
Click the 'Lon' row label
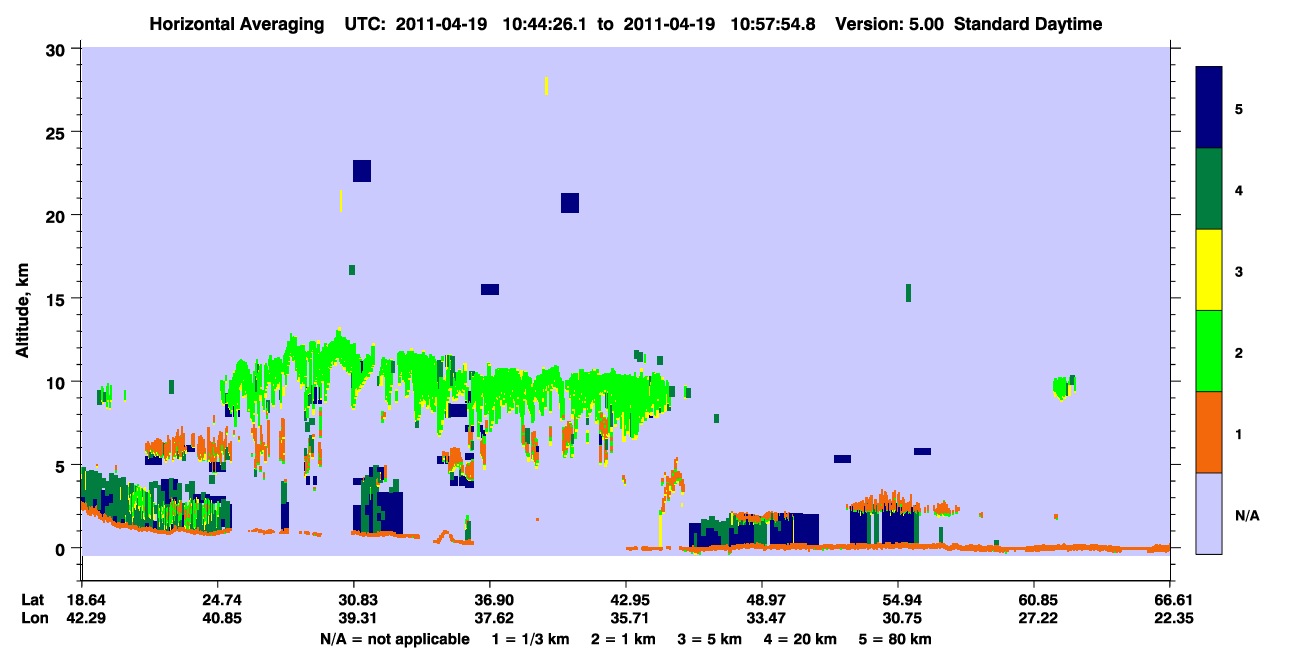(x=34, y=618)
